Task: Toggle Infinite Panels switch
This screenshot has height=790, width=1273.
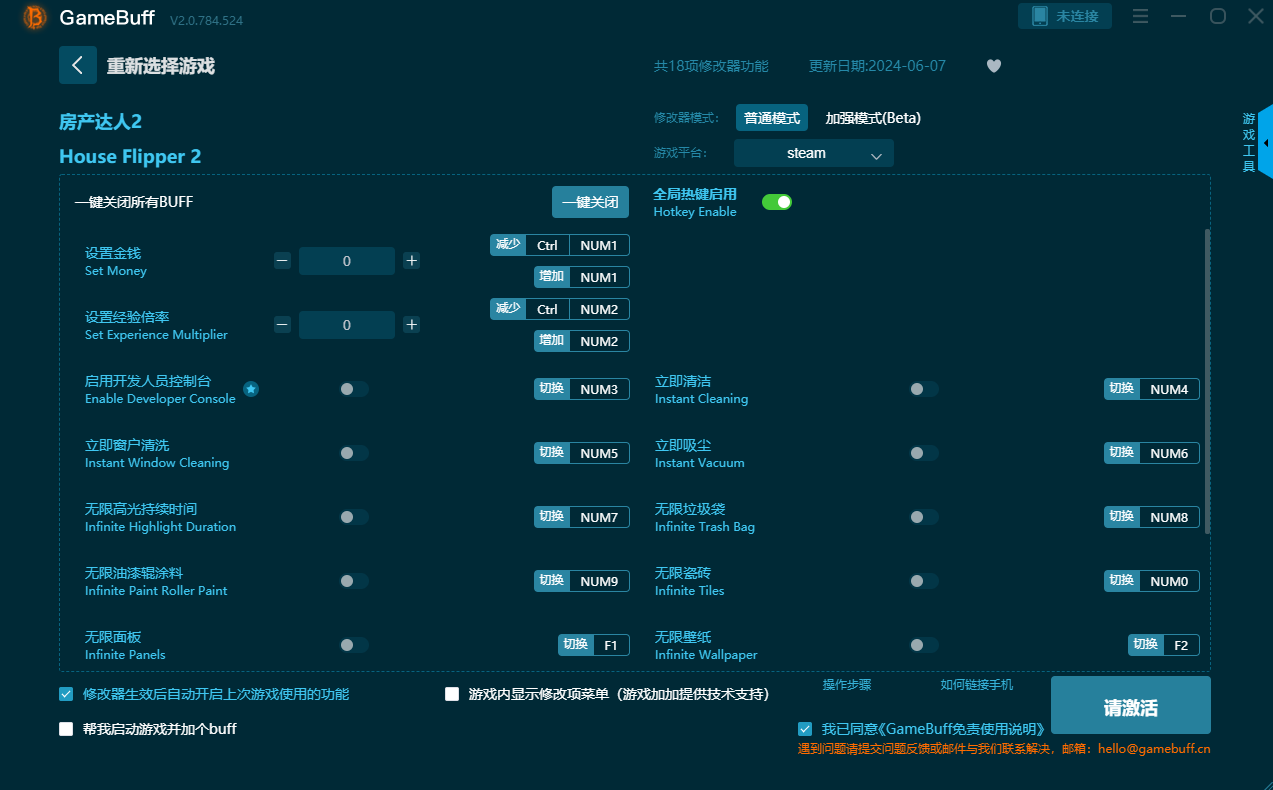Action: [x=353, y=645]
